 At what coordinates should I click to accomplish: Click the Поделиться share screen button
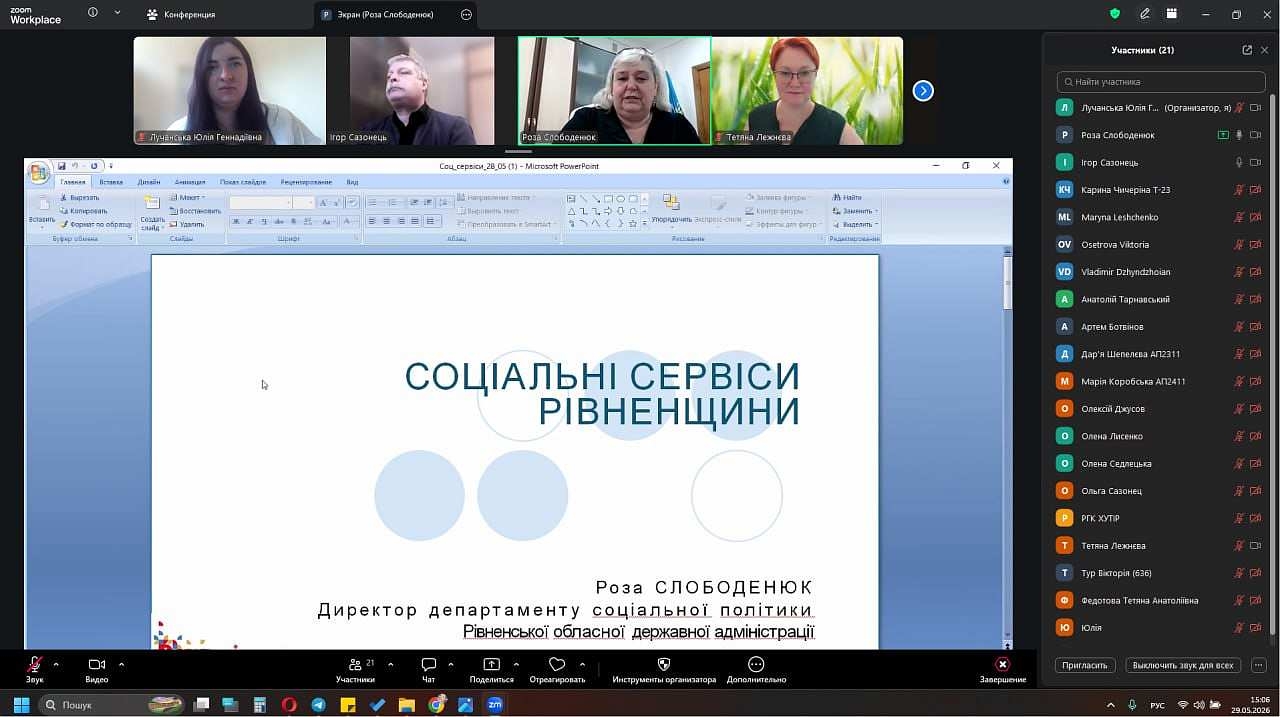point(491,669)
